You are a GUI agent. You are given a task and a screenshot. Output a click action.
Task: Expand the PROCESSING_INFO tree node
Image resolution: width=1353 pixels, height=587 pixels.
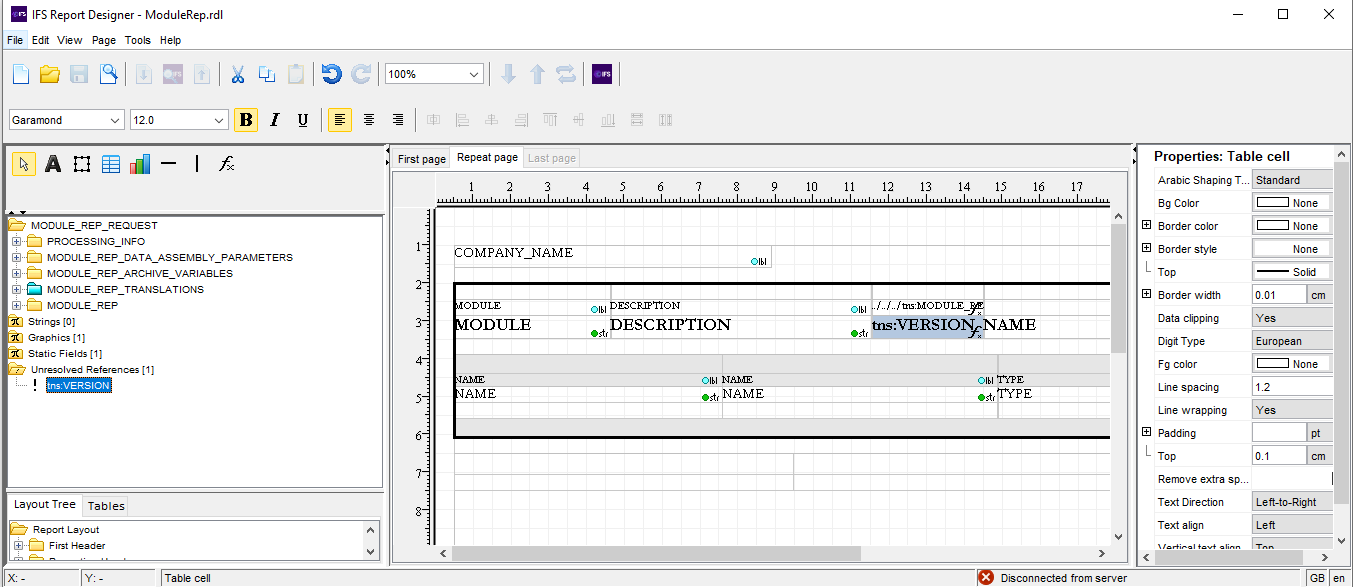[17, 242]
